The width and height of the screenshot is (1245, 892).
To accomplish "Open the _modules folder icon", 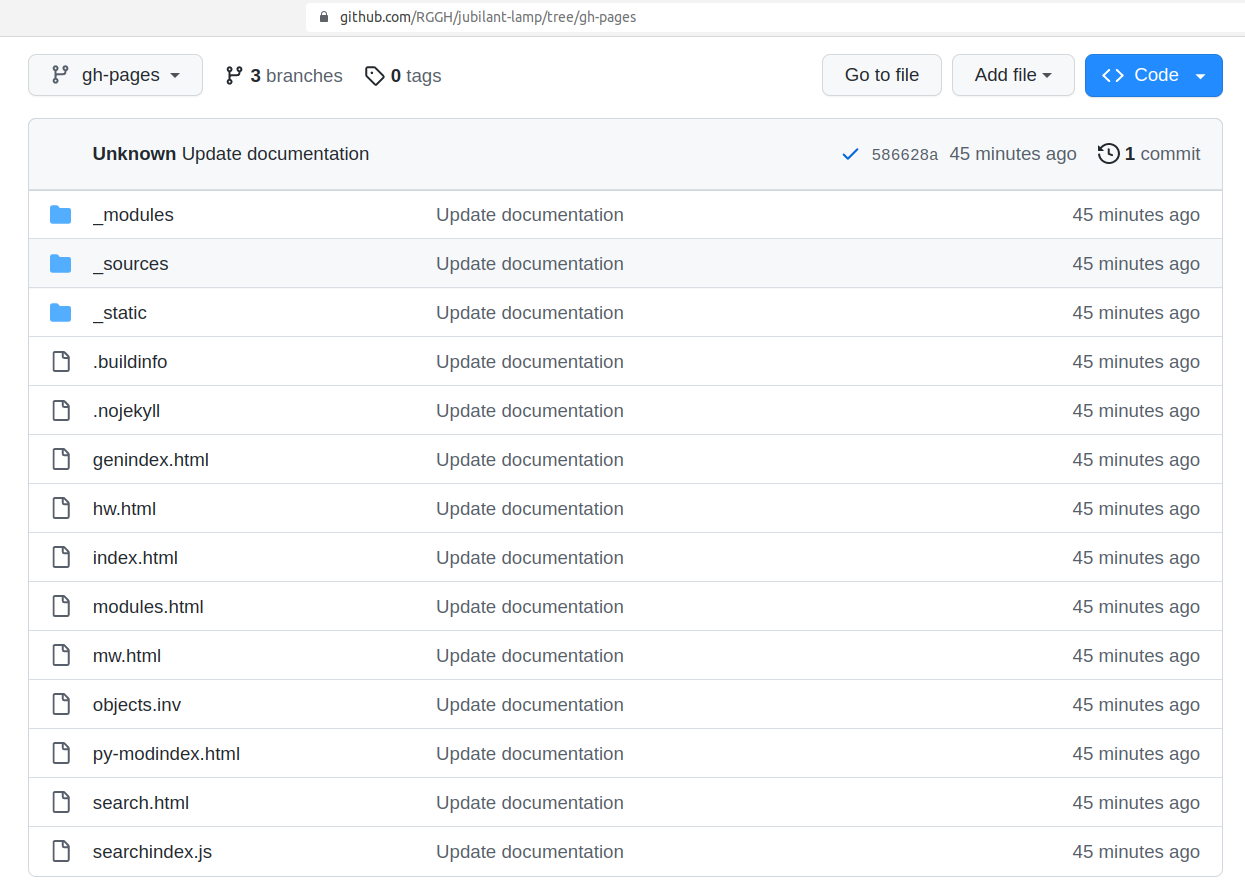I will [x=60, y=214].
